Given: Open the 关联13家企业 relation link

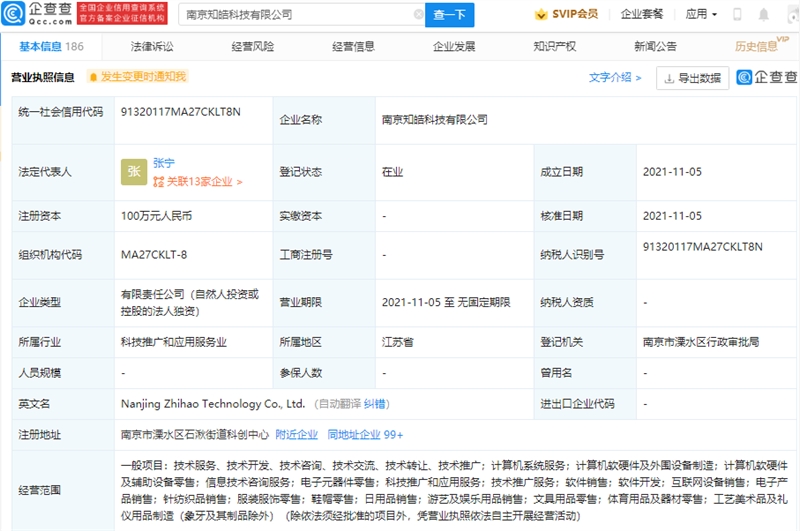Looking at the screenshot, I should pos(198,182).
